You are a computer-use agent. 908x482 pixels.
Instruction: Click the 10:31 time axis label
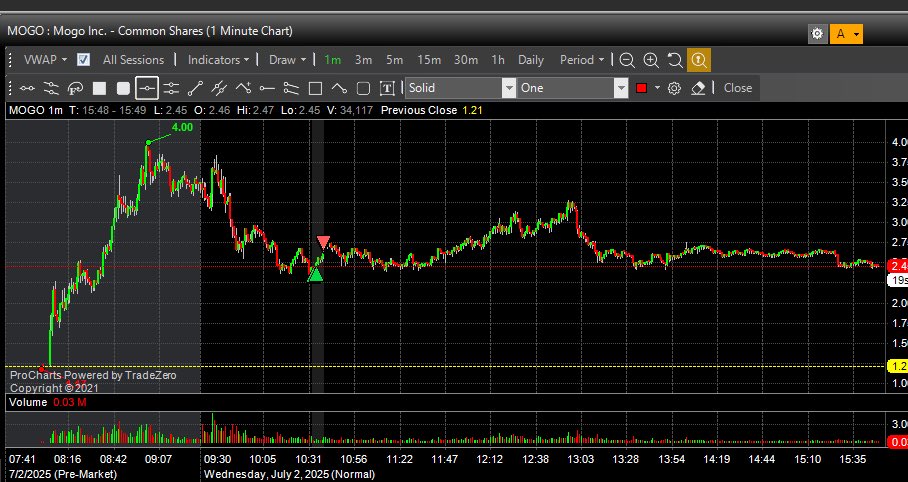pos(308,459)
